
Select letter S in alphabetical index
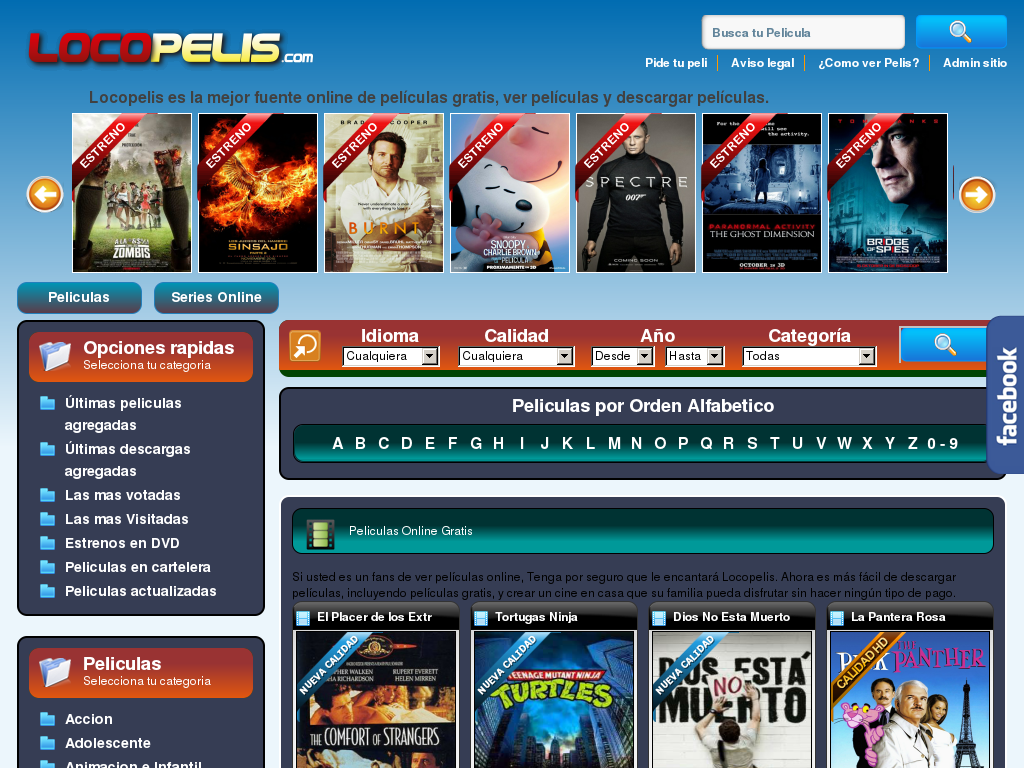(x=752, y=443)
